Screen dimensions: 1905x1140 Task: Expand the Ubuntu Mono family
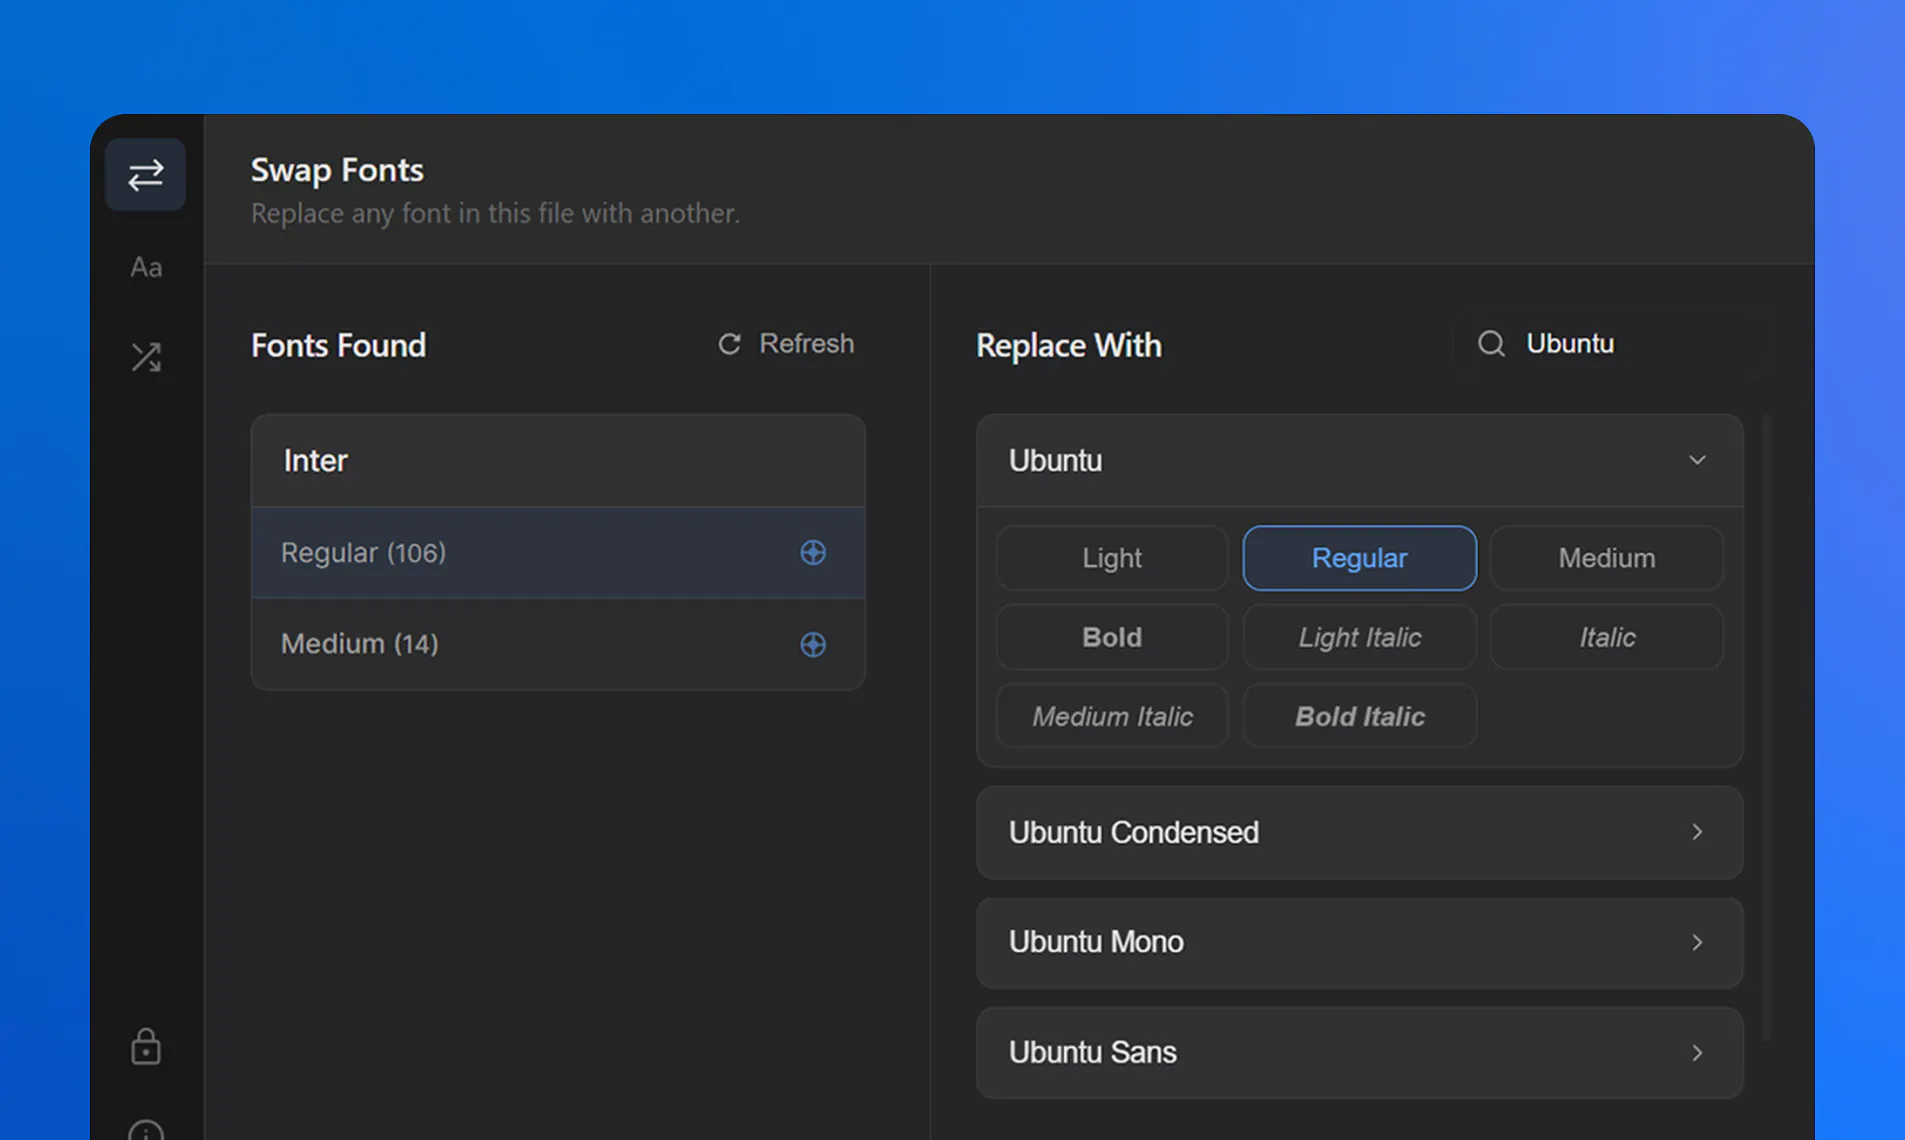point(1359,942)
